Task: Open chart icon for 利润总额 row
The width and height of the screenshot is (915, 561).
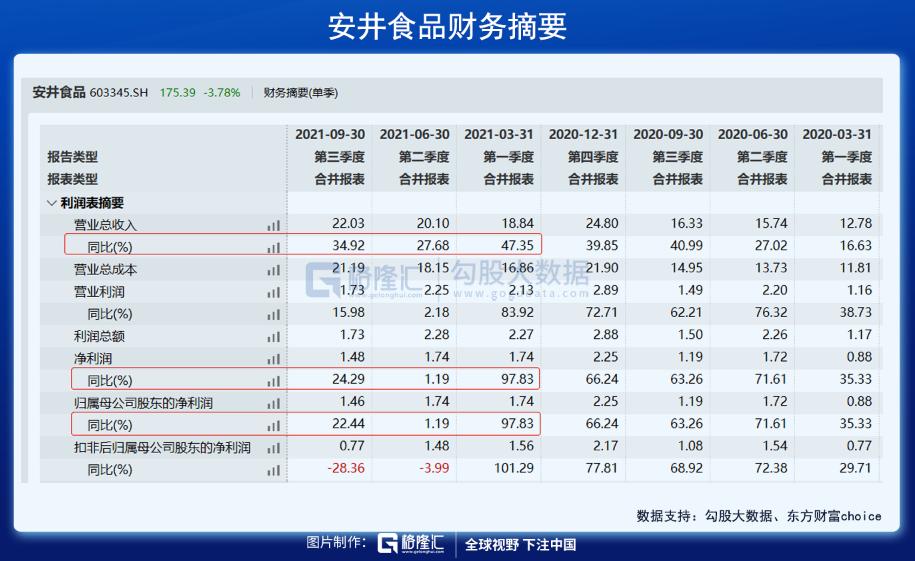Action: [274, 336]
